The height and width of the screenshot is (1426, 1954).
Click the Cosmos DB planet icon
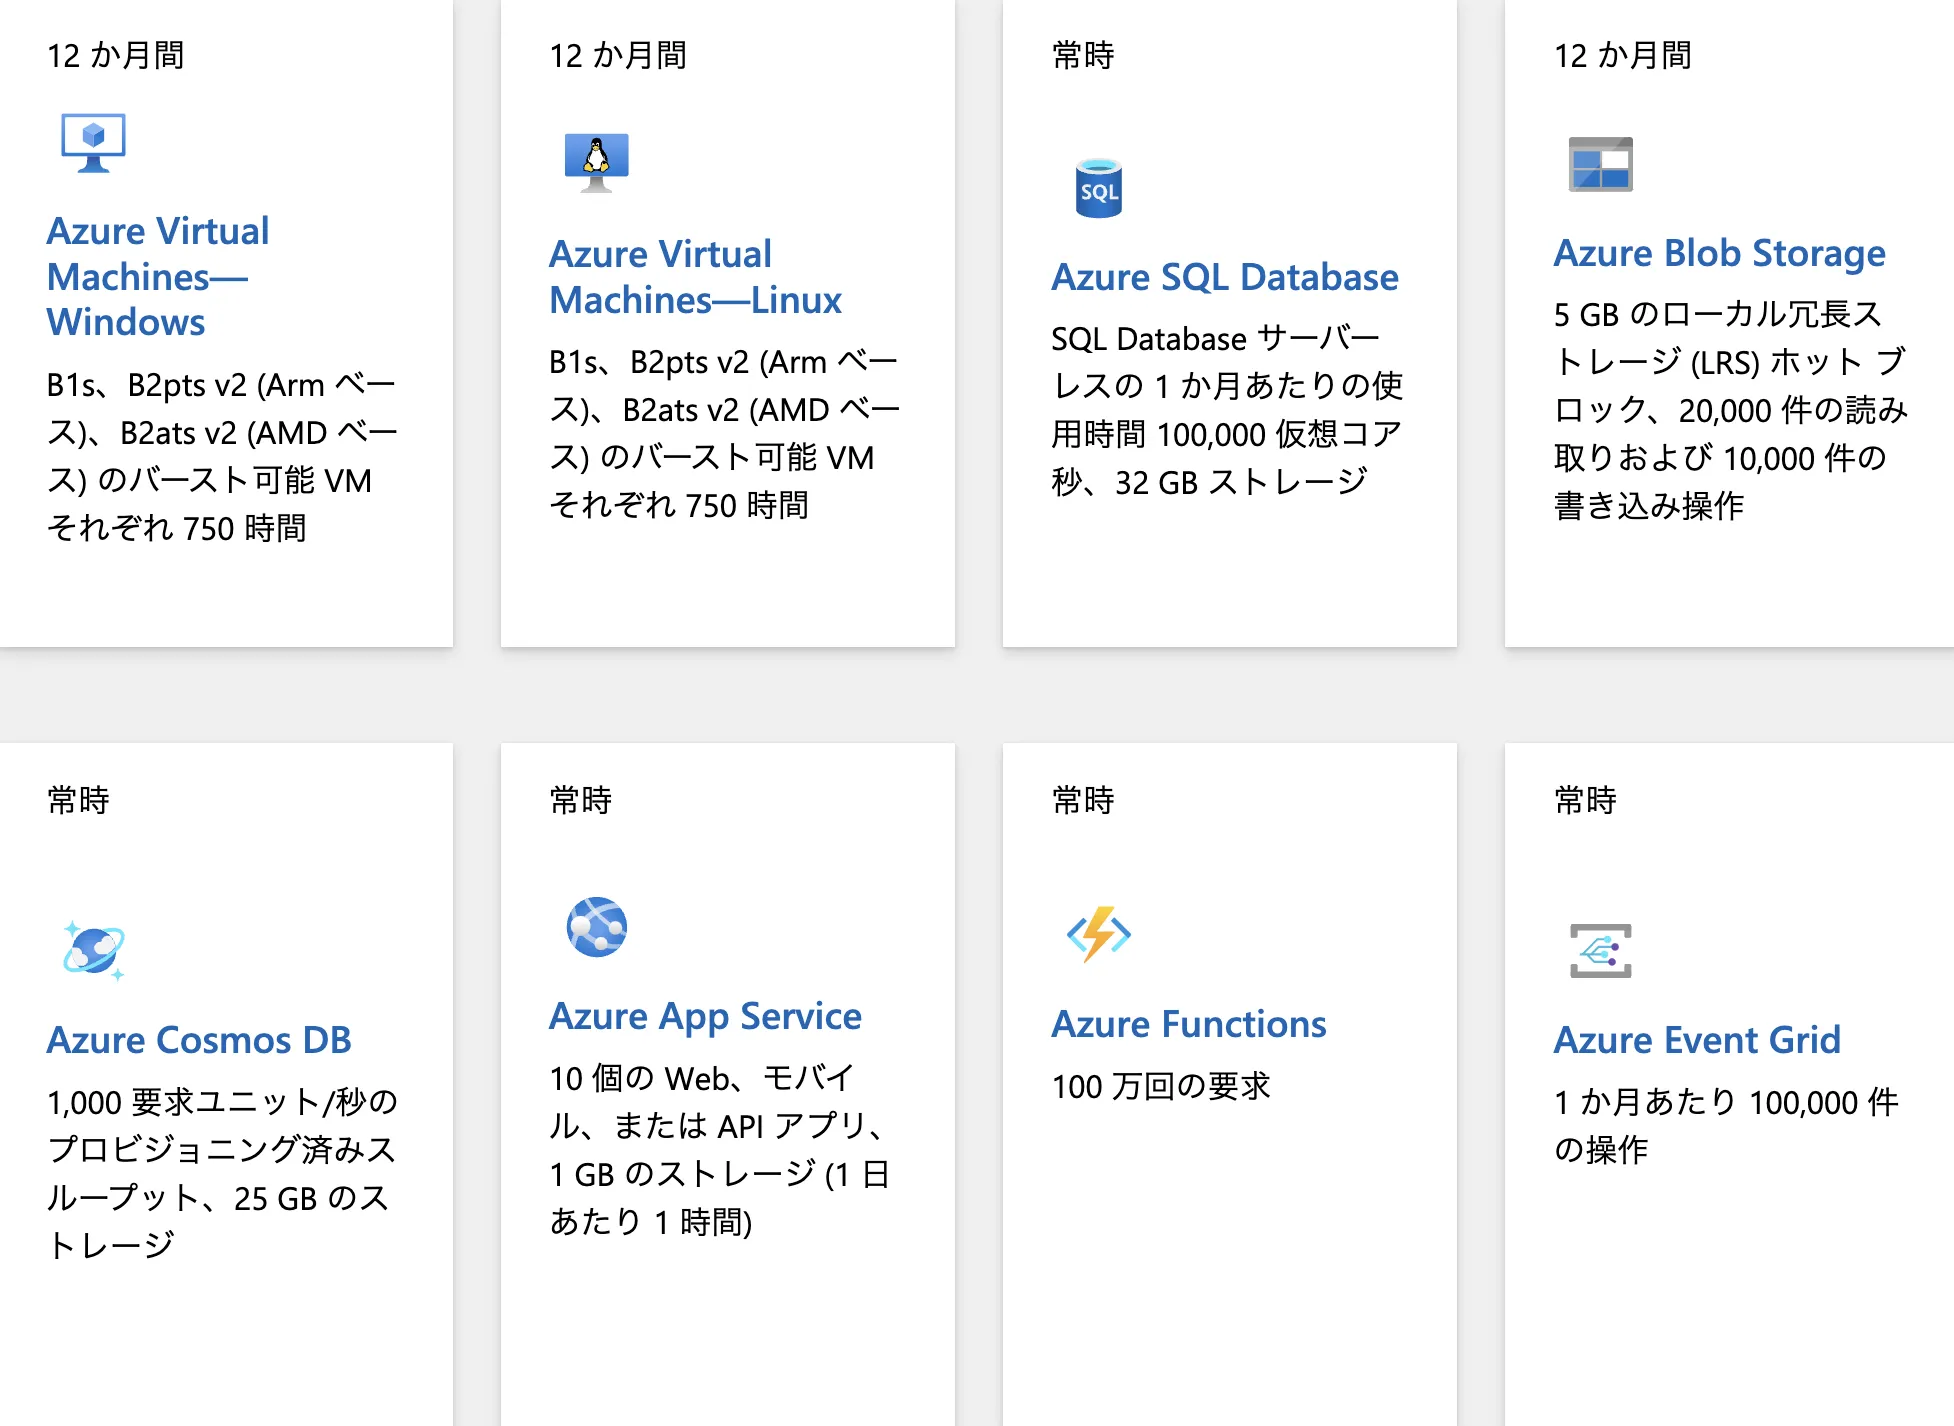point(94,950)
